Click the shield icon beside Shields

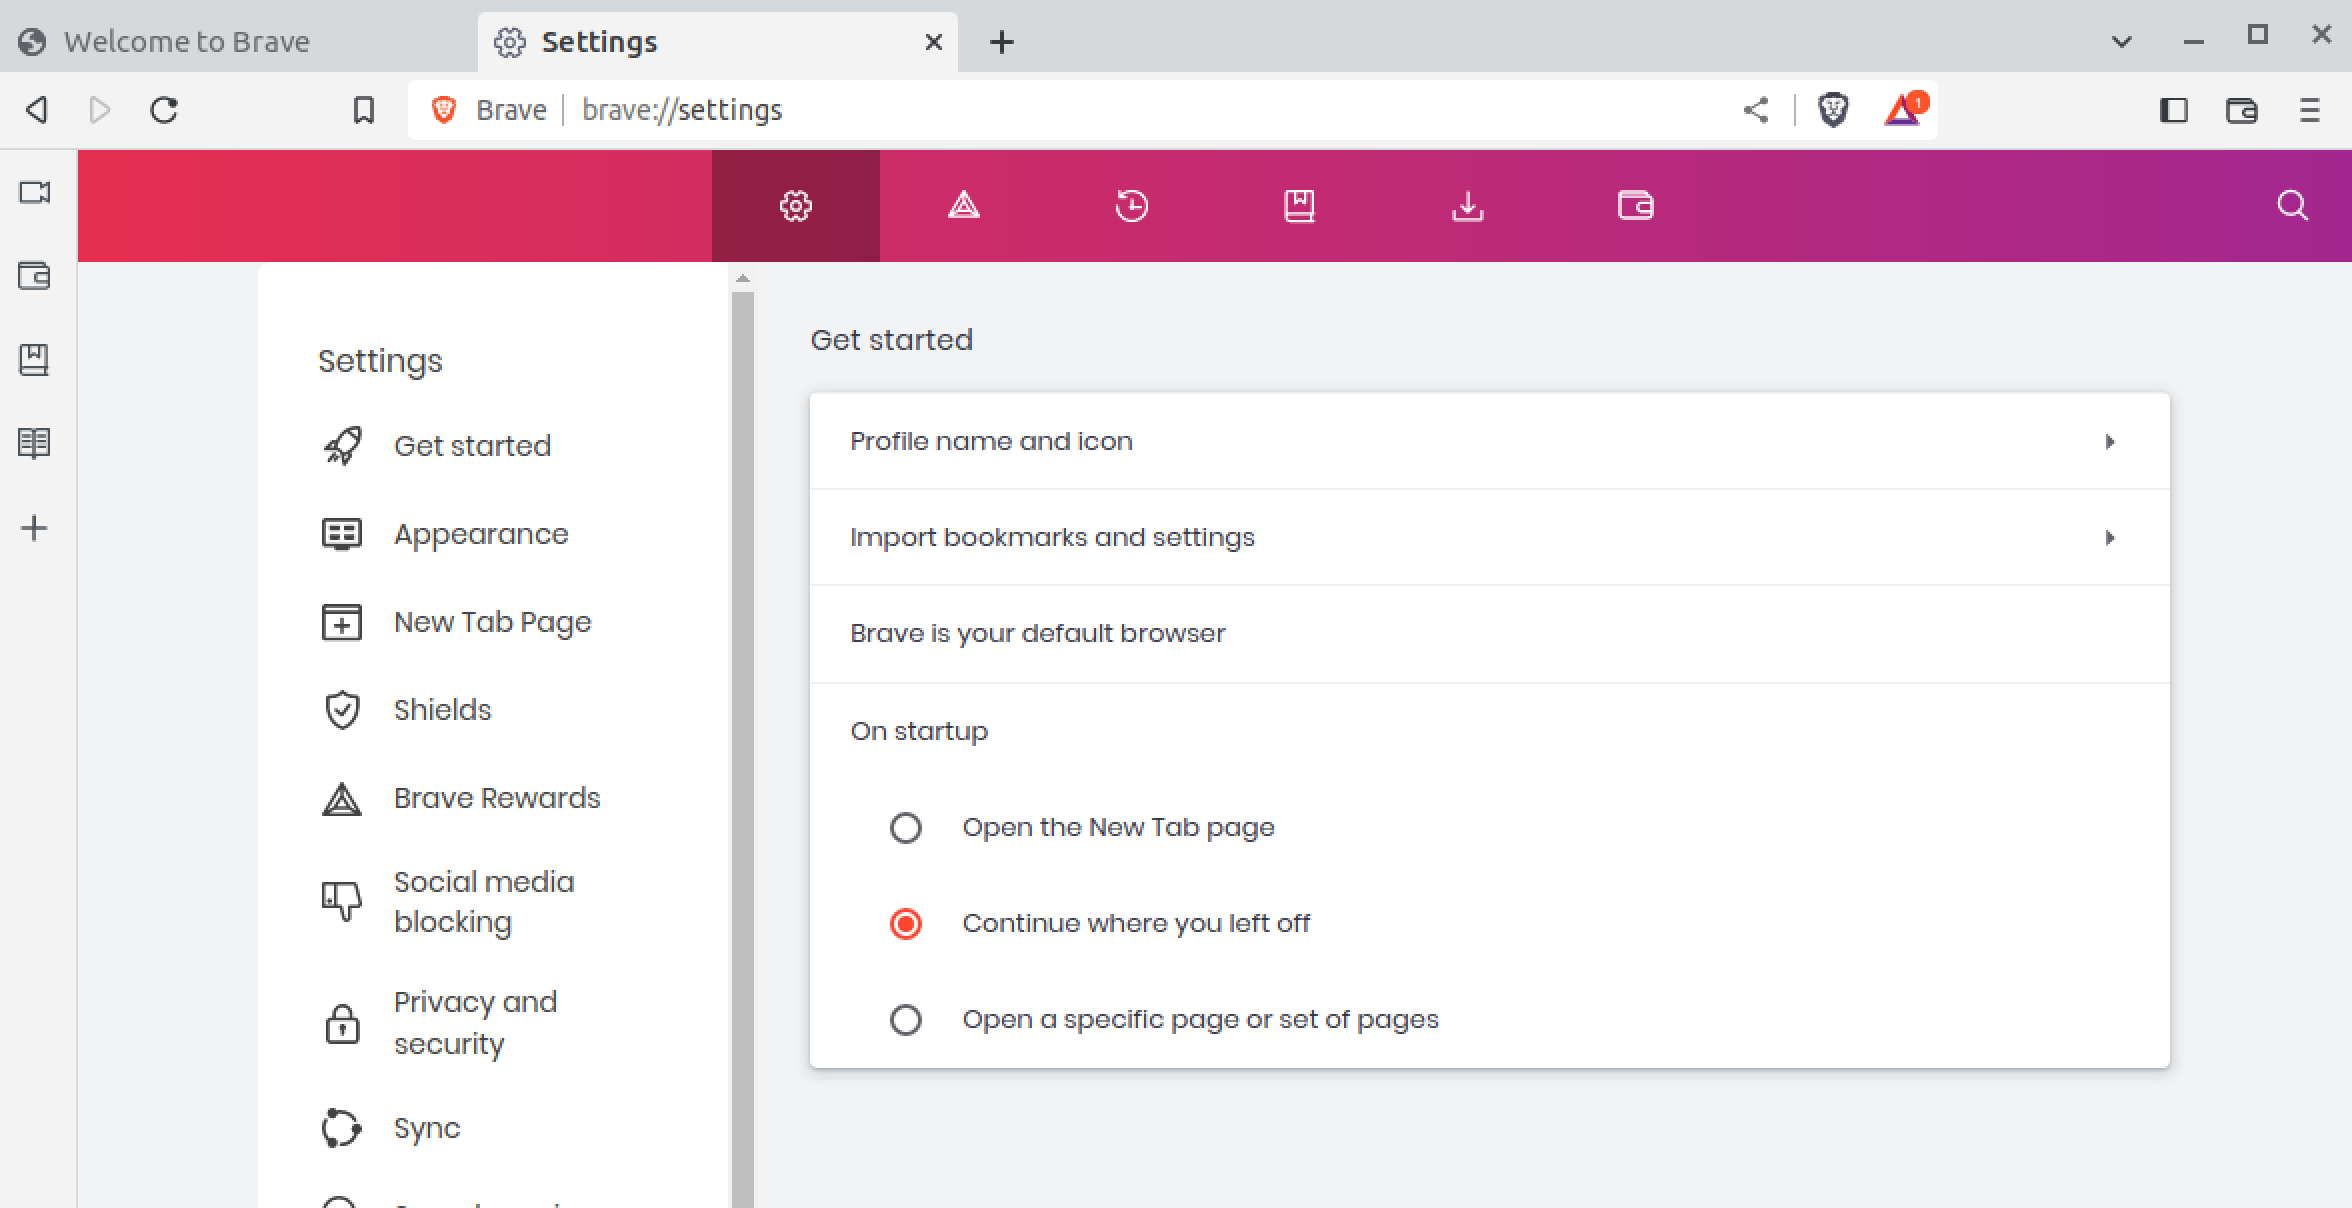coord(342,710)
